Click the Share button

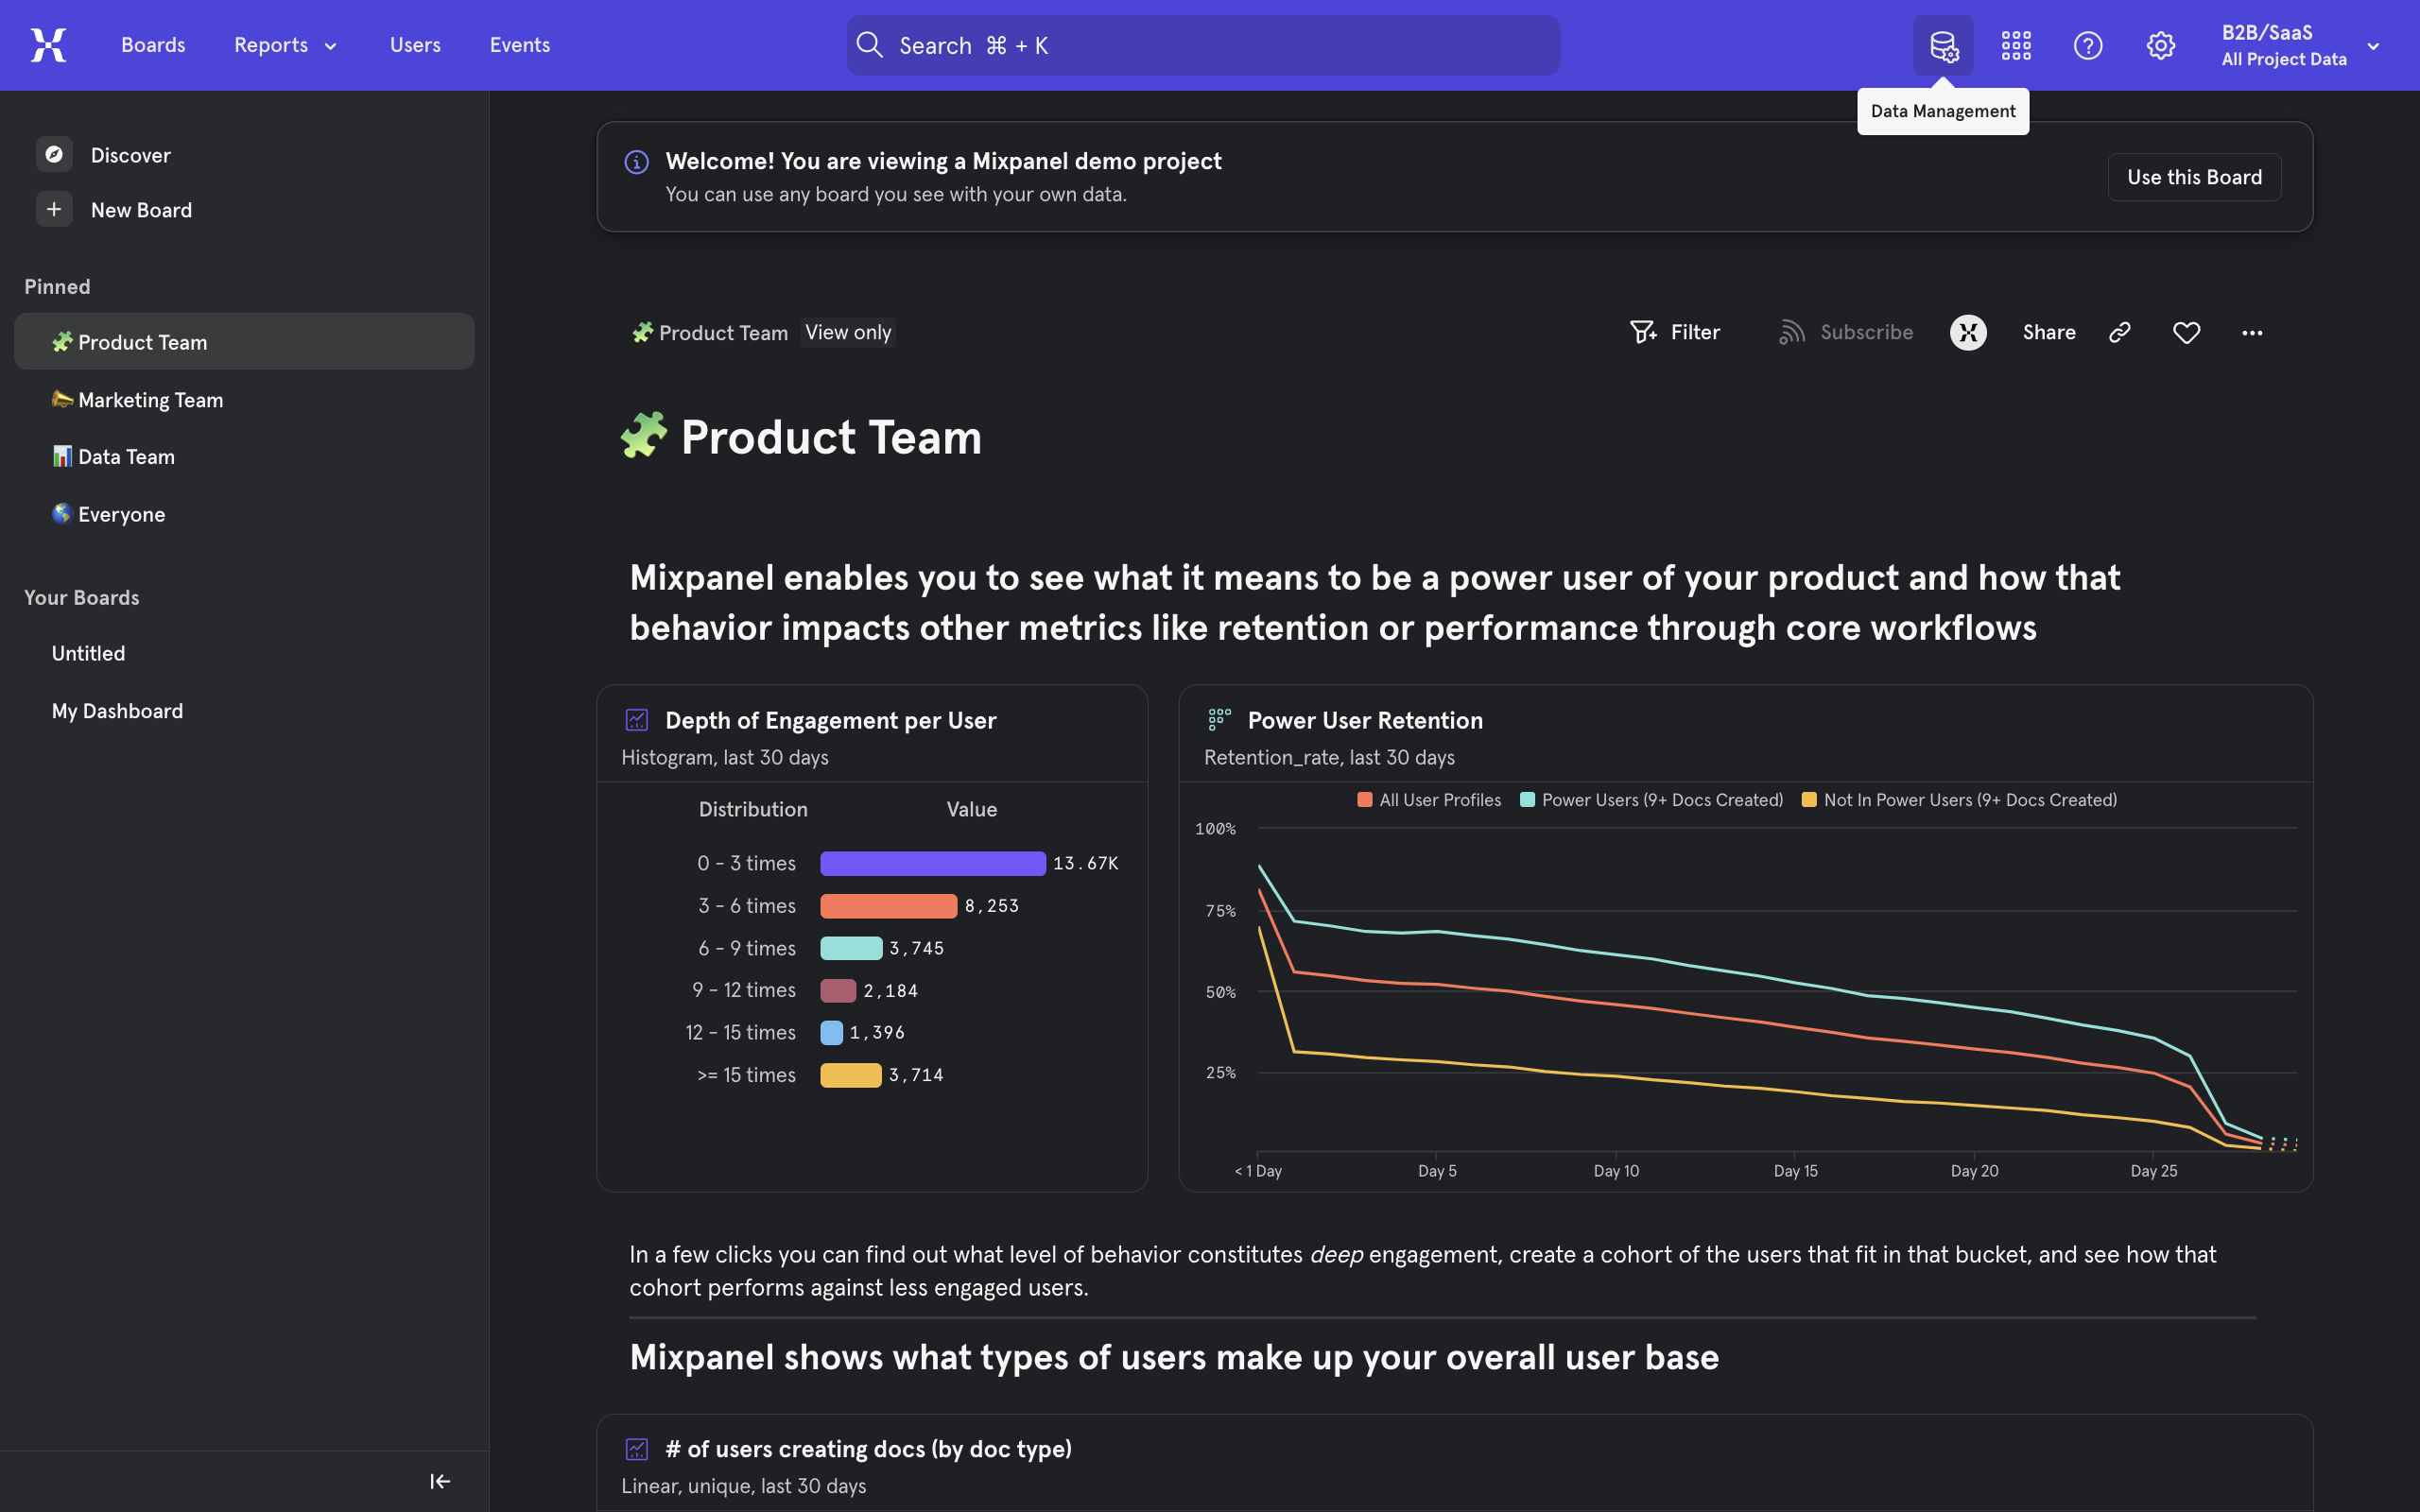[2049, 332]
